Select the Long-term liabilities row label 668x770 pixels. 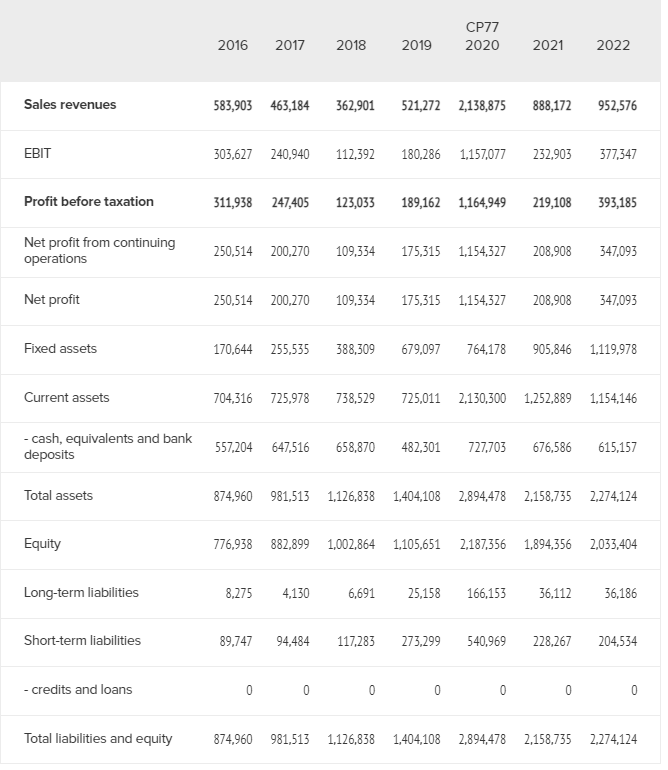[81, 592]
